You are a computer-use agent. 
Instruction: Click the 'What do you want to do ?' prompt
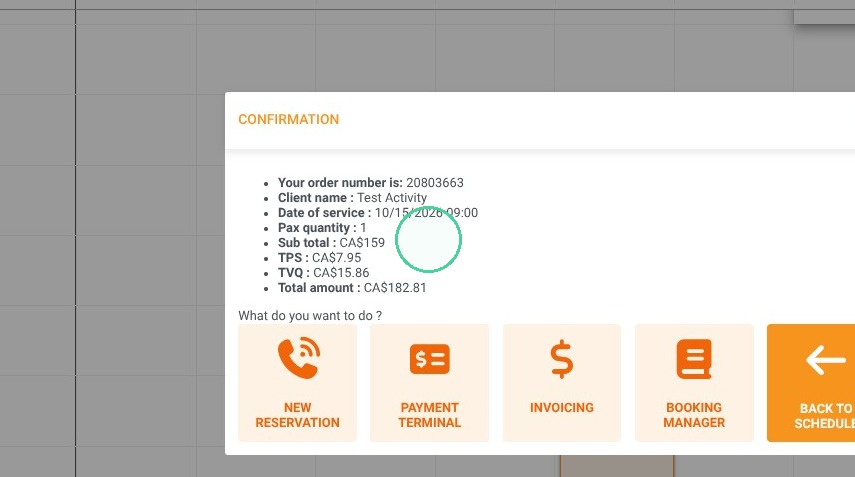click(x=310, y=316)
